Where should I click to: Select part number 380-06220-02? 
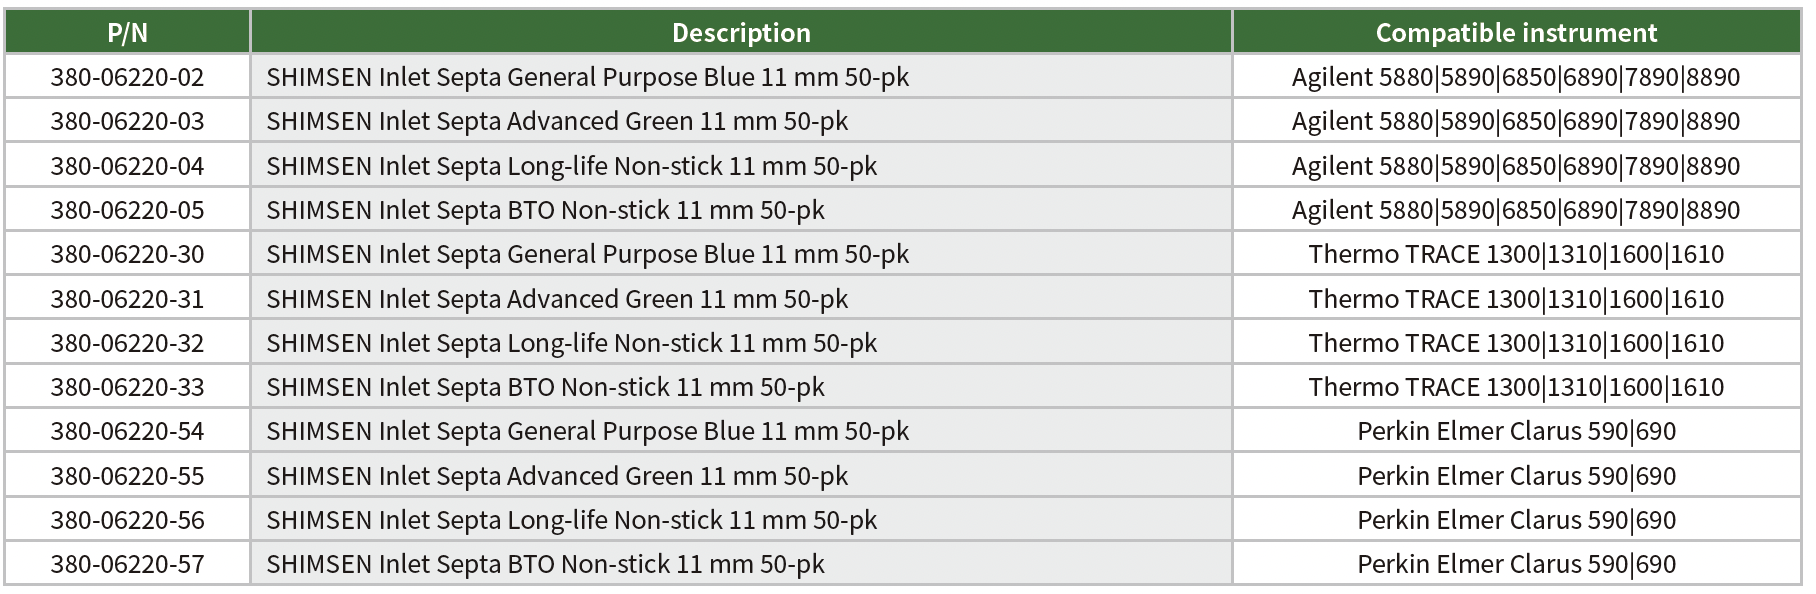pyautogui.click(x=127, y=77)
